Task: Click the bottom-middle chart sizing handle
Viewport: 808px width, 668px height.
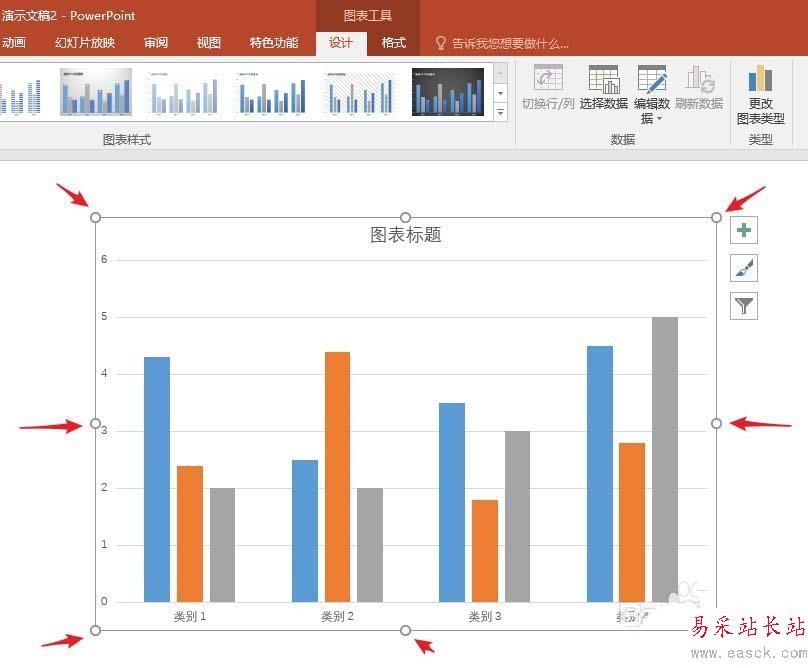Action: click(x=406, y=630)
